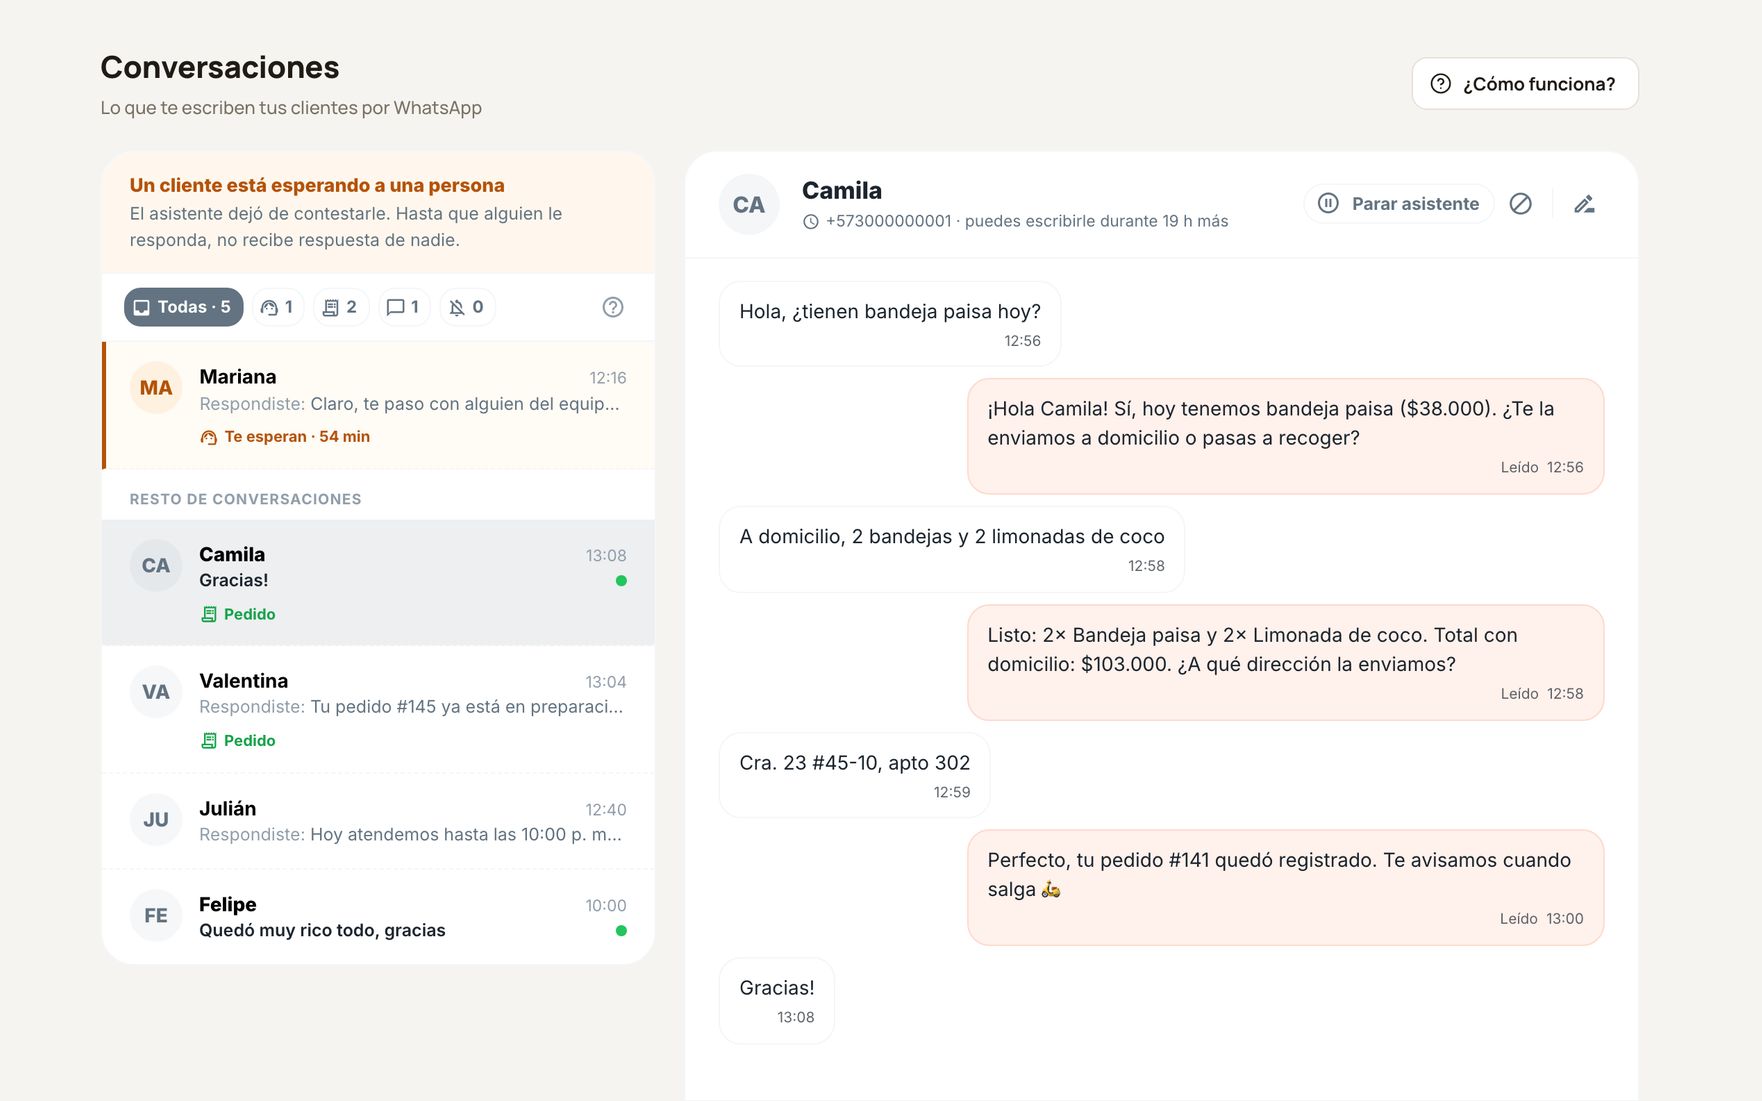The image size is (1762, 1101).
Task: Click the green unread dot on Camila
Action: point(621,581)
